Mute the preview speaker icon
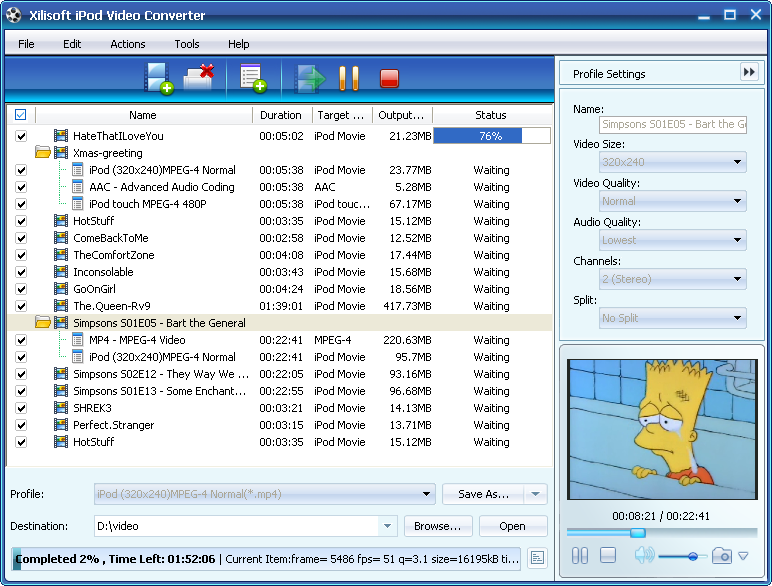The height and width of the screenshot is (586, 772). click(644, 555)
